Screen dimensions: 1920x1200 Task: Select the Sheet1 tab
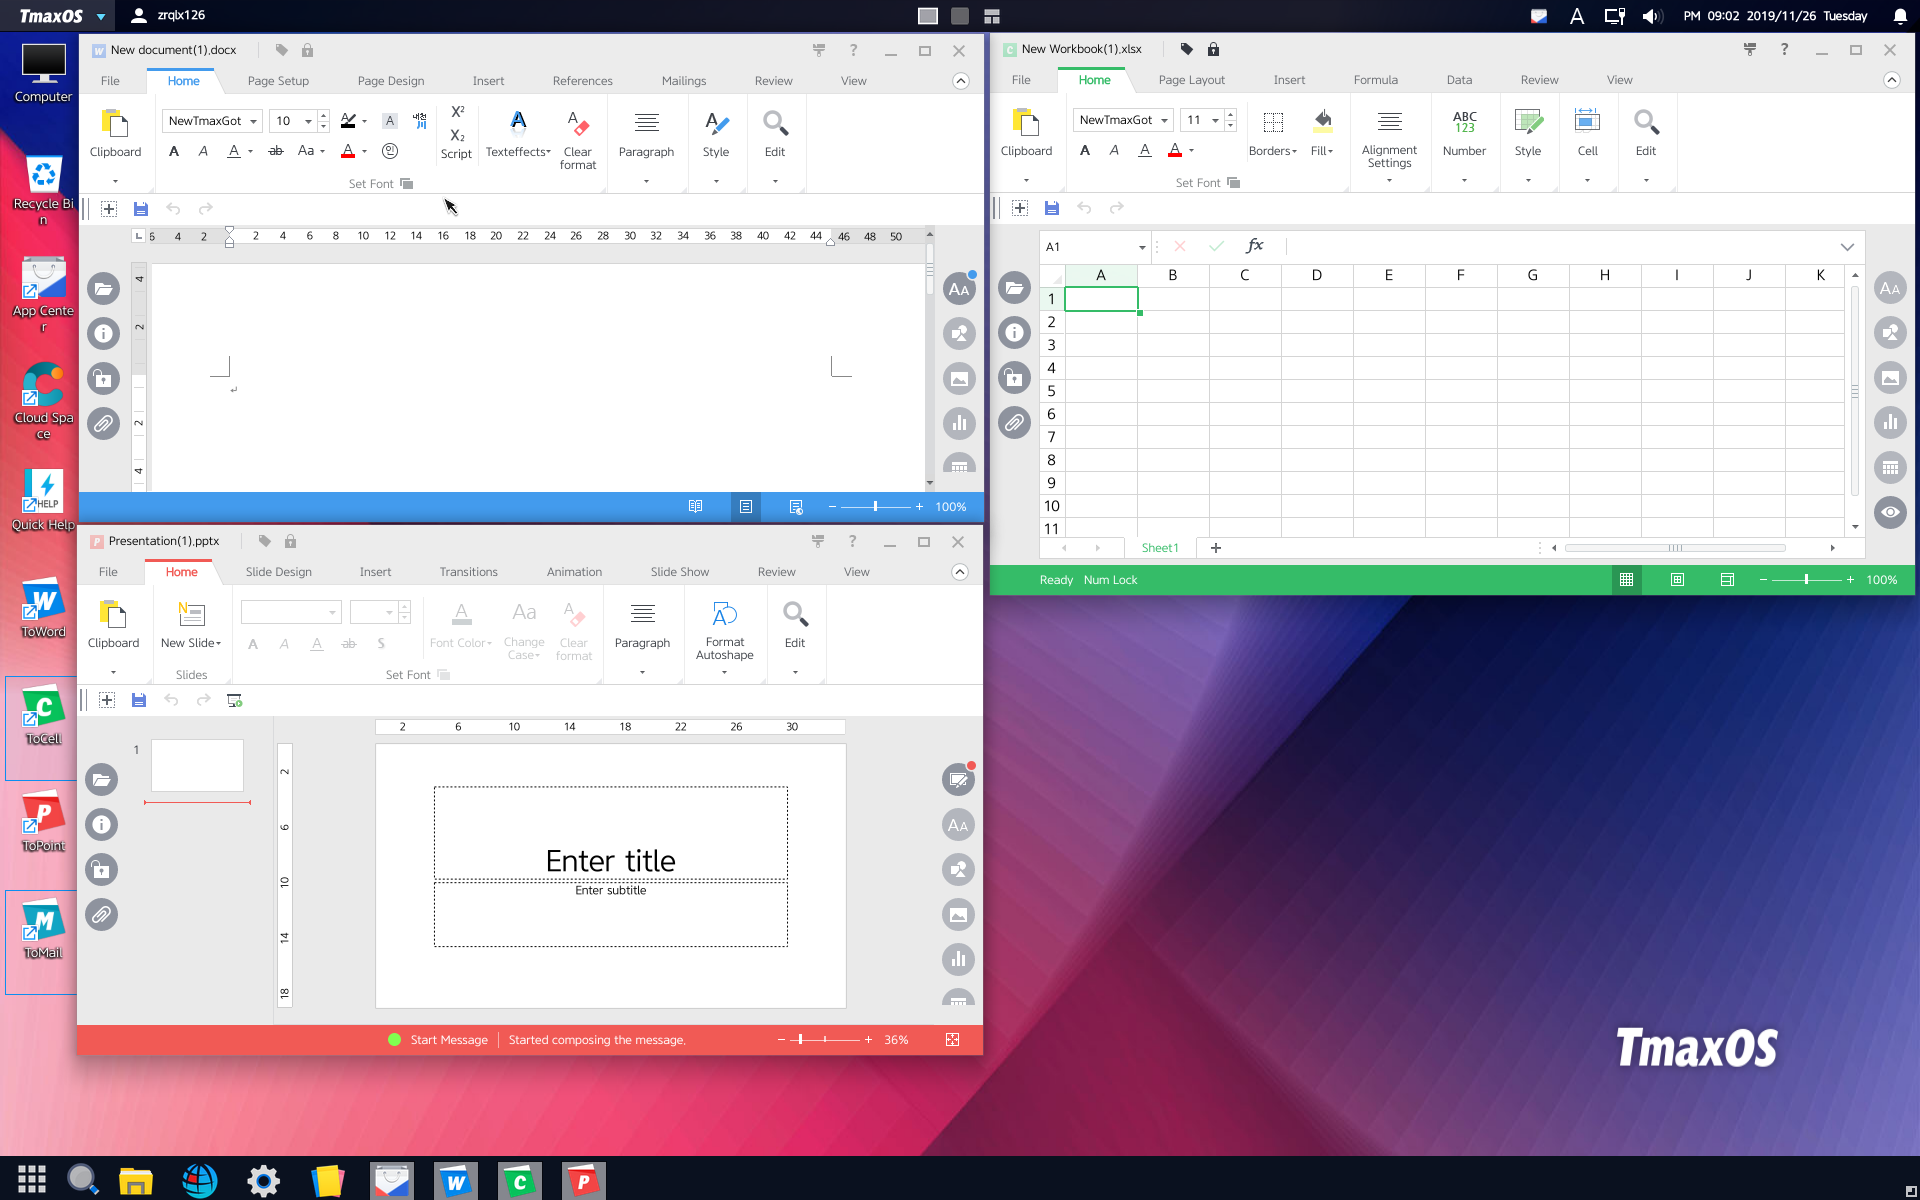click(x=1160, y=548)
